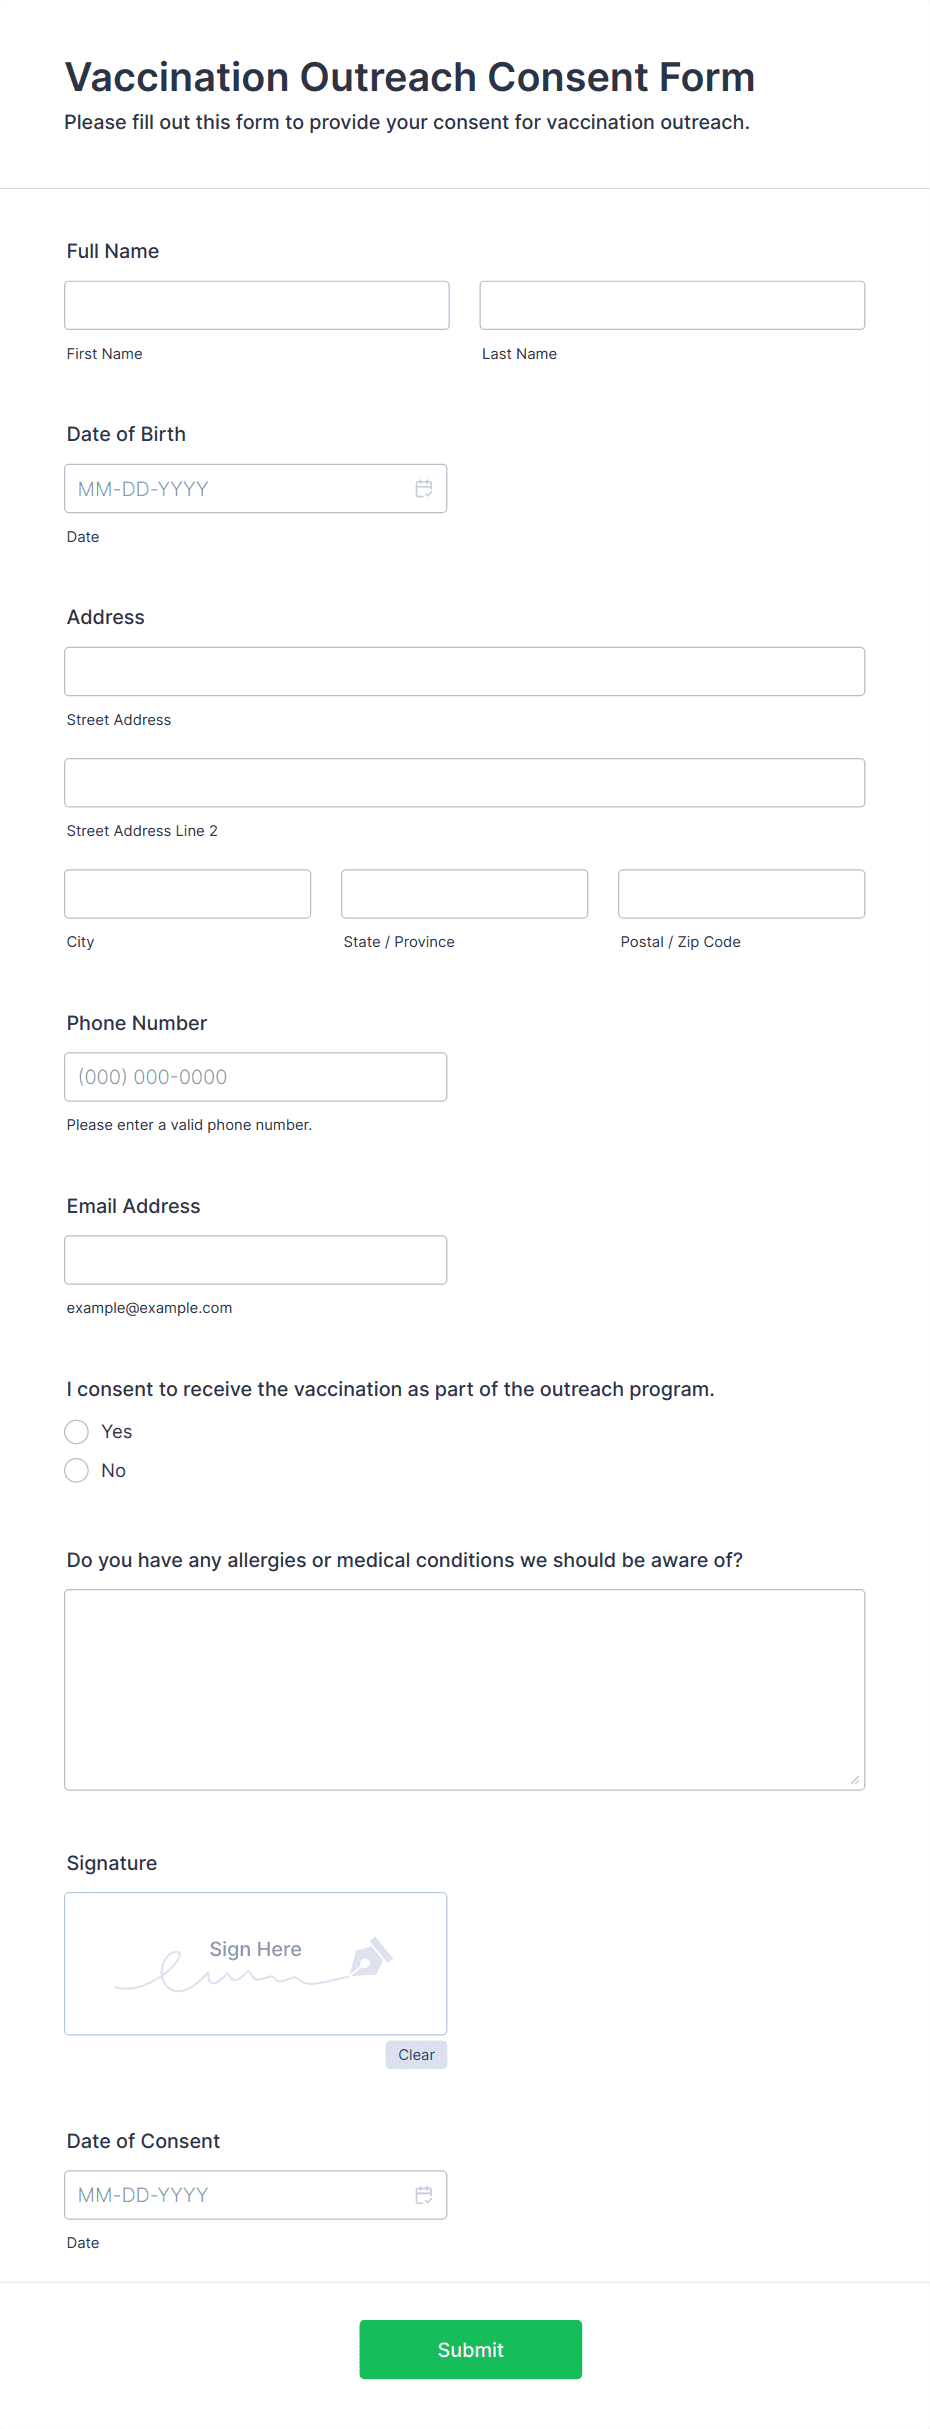Focus the Street Address field

pos(464,671)
